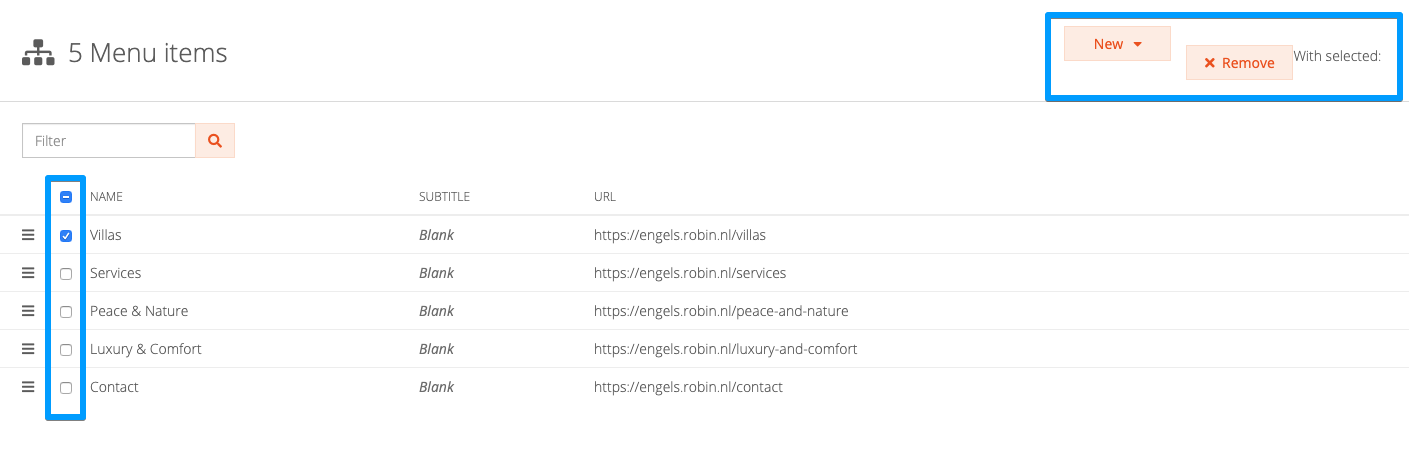Toggle the select-all header checkbox
Image resolution: width=1409 pixels, height=467 pixels.
coord(66,197)
